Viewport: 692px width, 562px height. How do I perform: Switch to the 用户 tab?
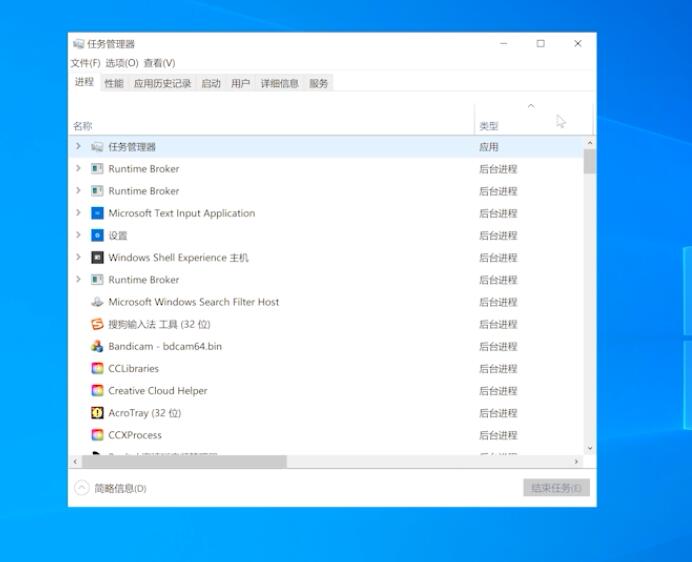pos(241,83)
